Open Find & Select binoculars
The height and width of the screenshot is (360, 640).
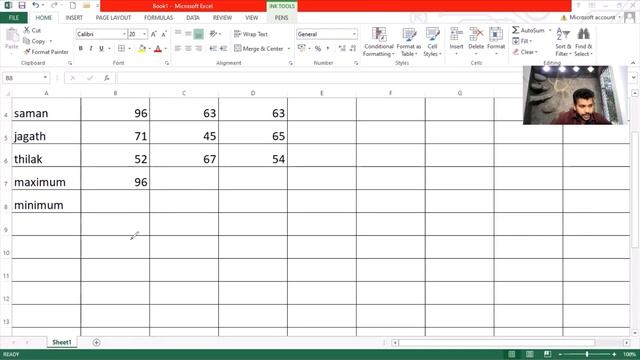click(583, 42)
